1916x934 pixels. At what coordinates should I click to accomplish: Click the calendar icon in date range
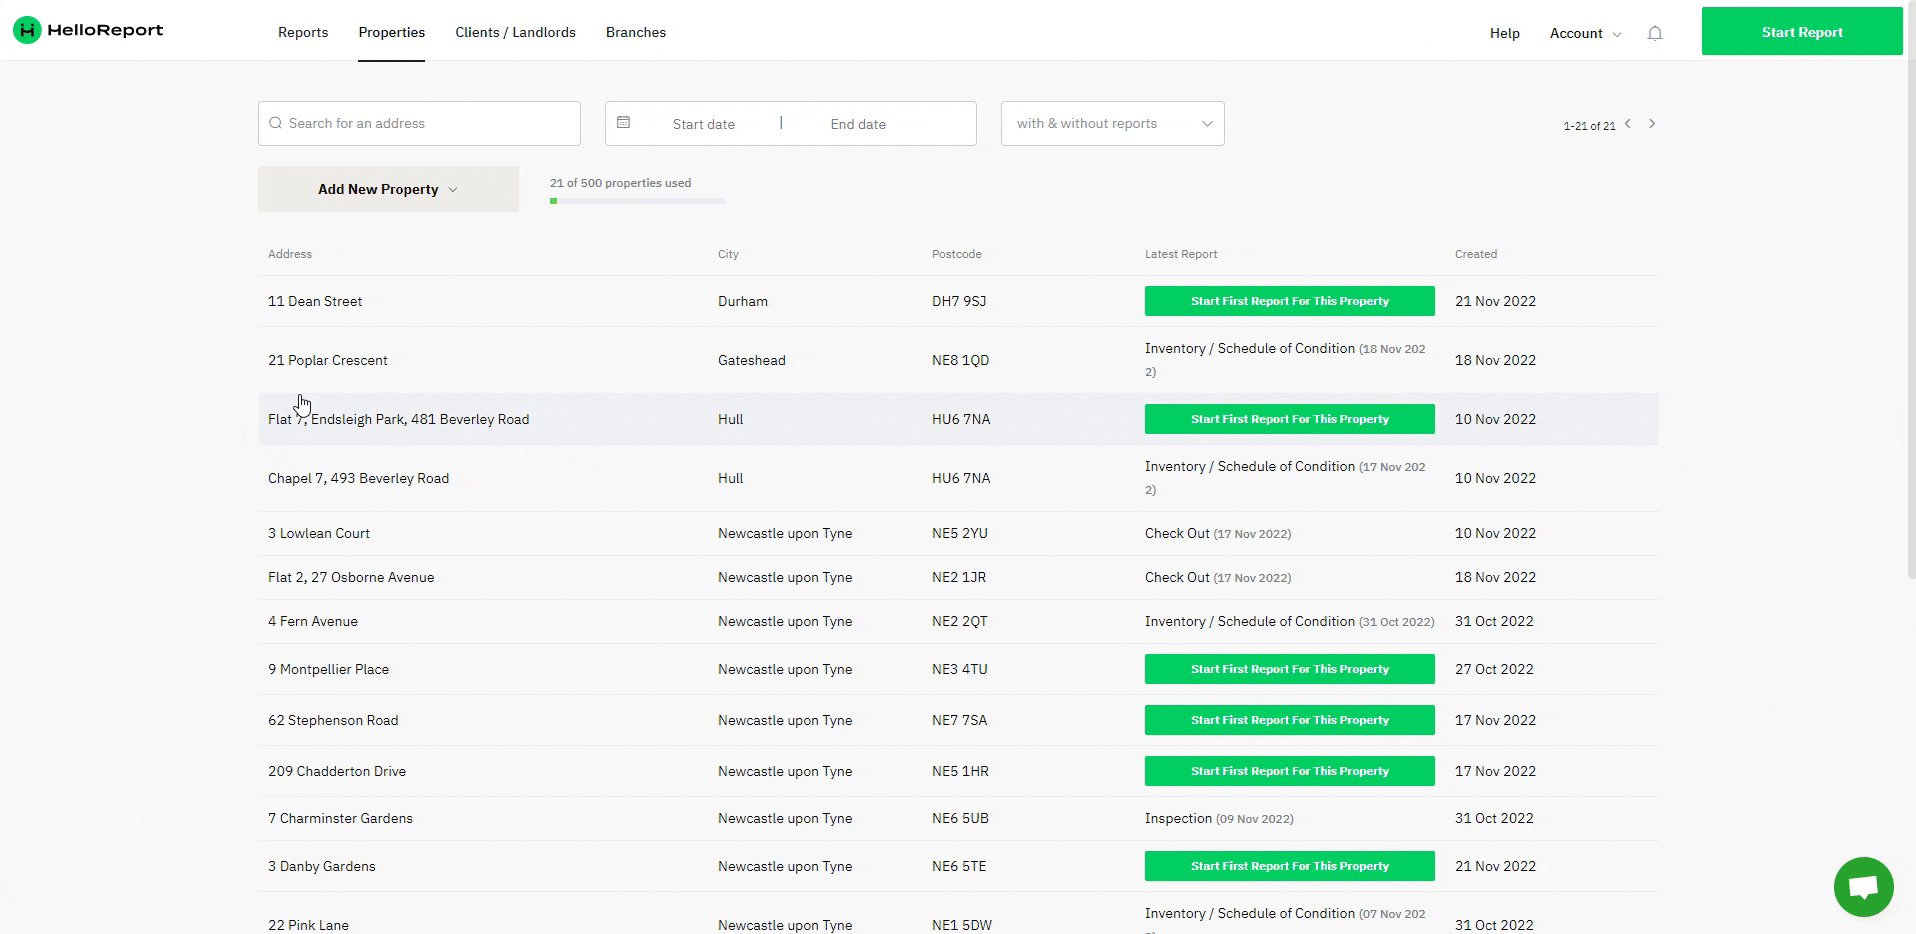pos(624,123)
